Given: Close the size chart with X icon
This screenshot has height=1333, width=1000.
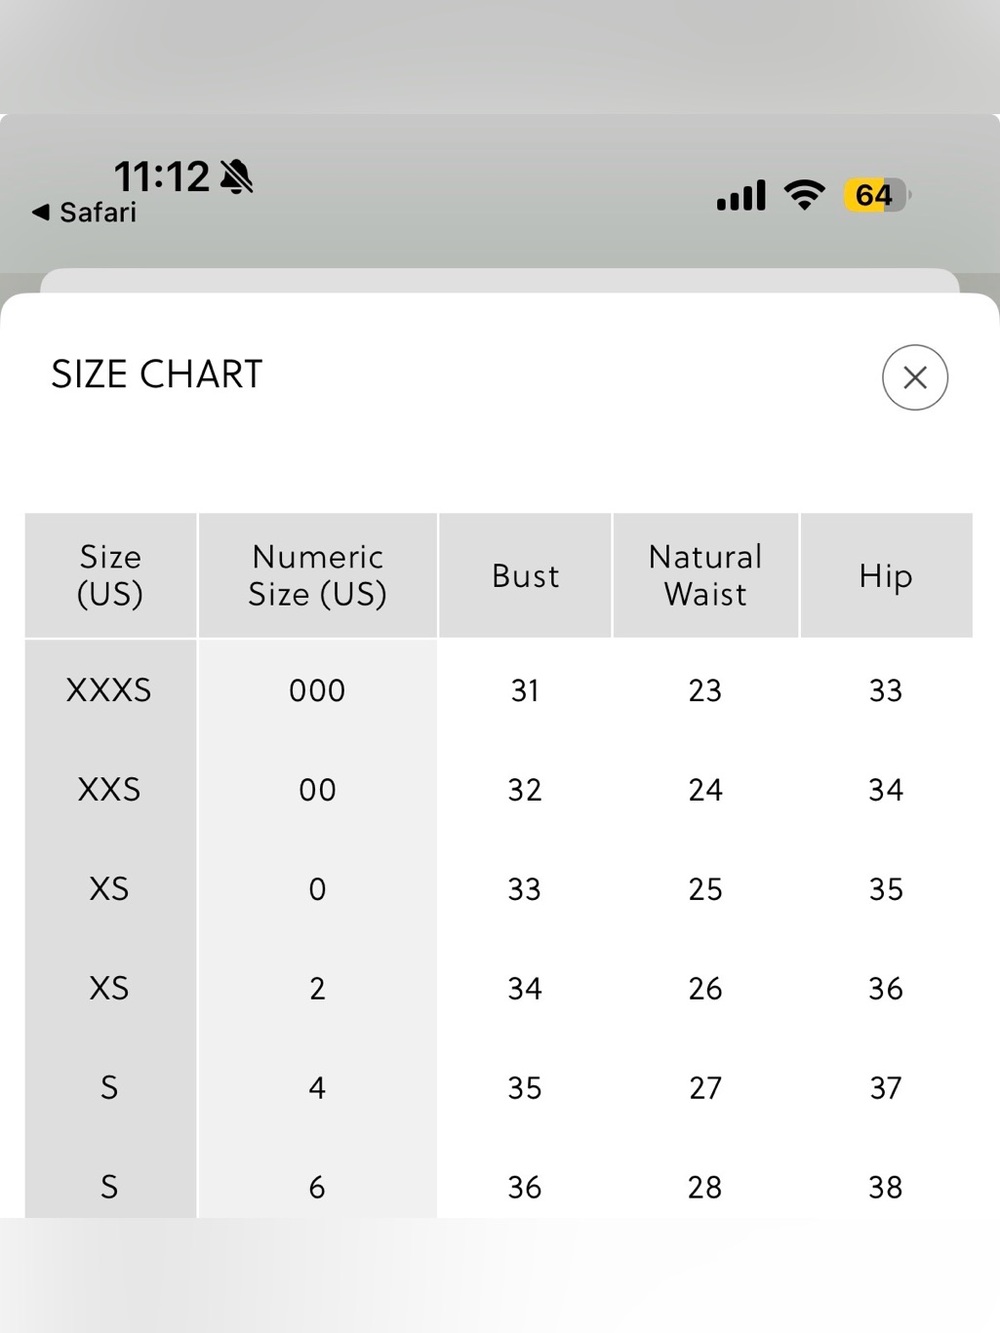Looking at the screenshot, I should coord(914,377).
